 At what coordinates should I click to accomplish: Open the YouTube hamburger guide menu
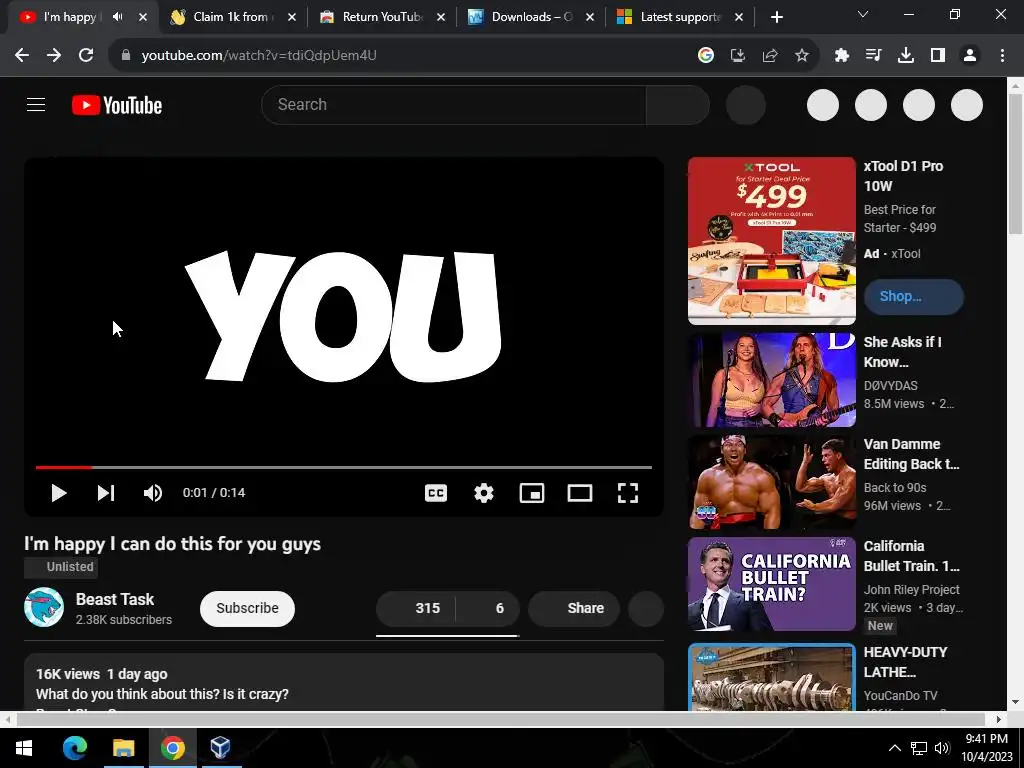tap(36, 104)
